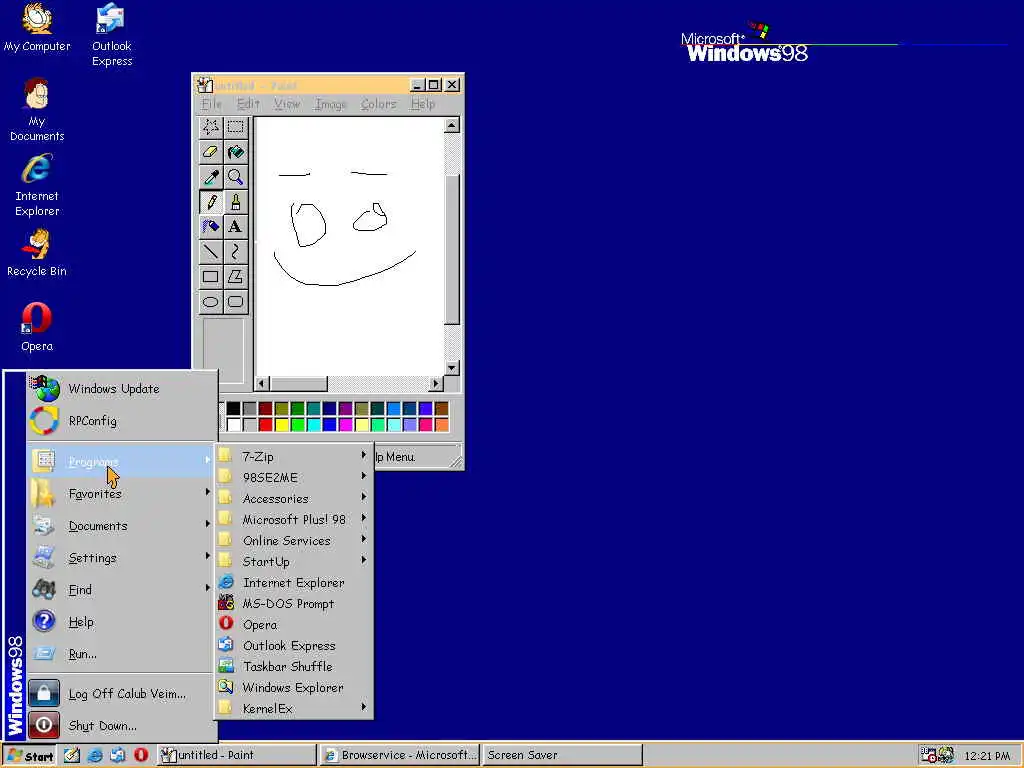Choose Log Off Calub Veim
This screenshot has height=768, width=1024.
point(121,694)
